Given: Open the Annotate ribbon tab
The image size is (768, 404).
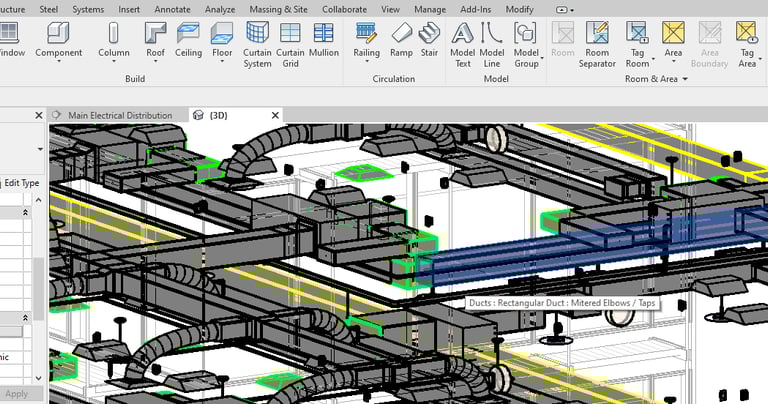Looking at the screenshot, I should [x=172, y=9].
